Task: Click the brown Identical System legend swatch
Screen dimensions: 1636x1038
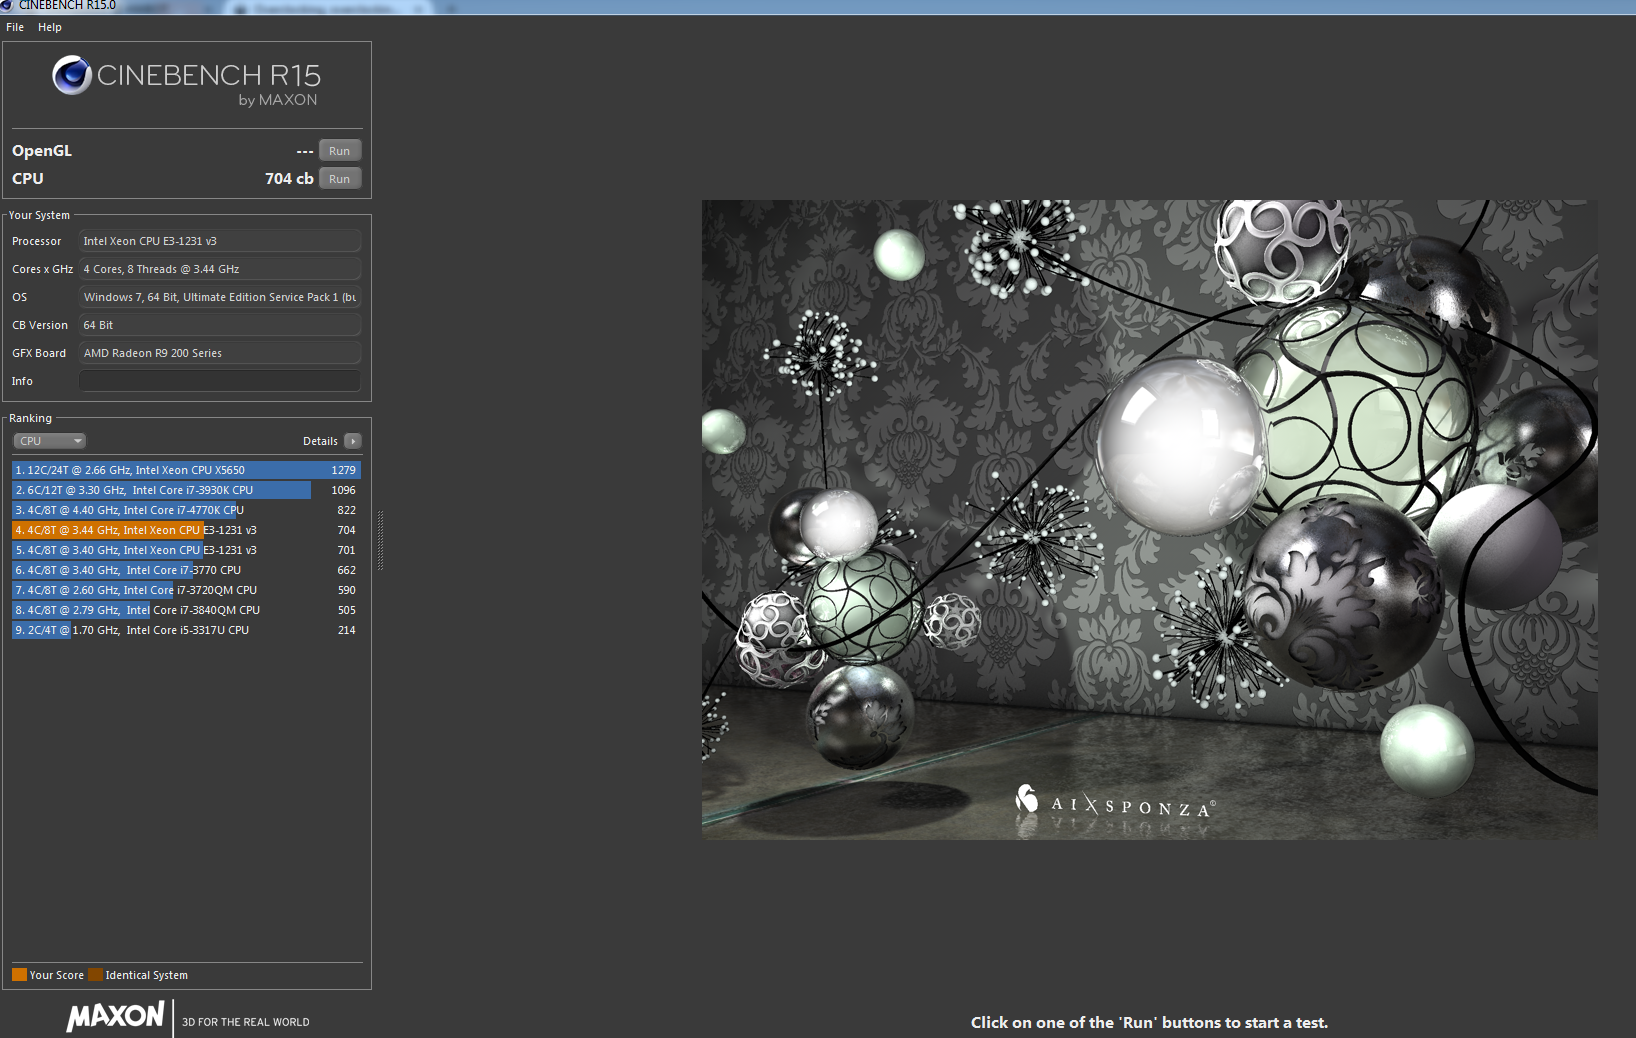Action: click(x=95, y=975)
